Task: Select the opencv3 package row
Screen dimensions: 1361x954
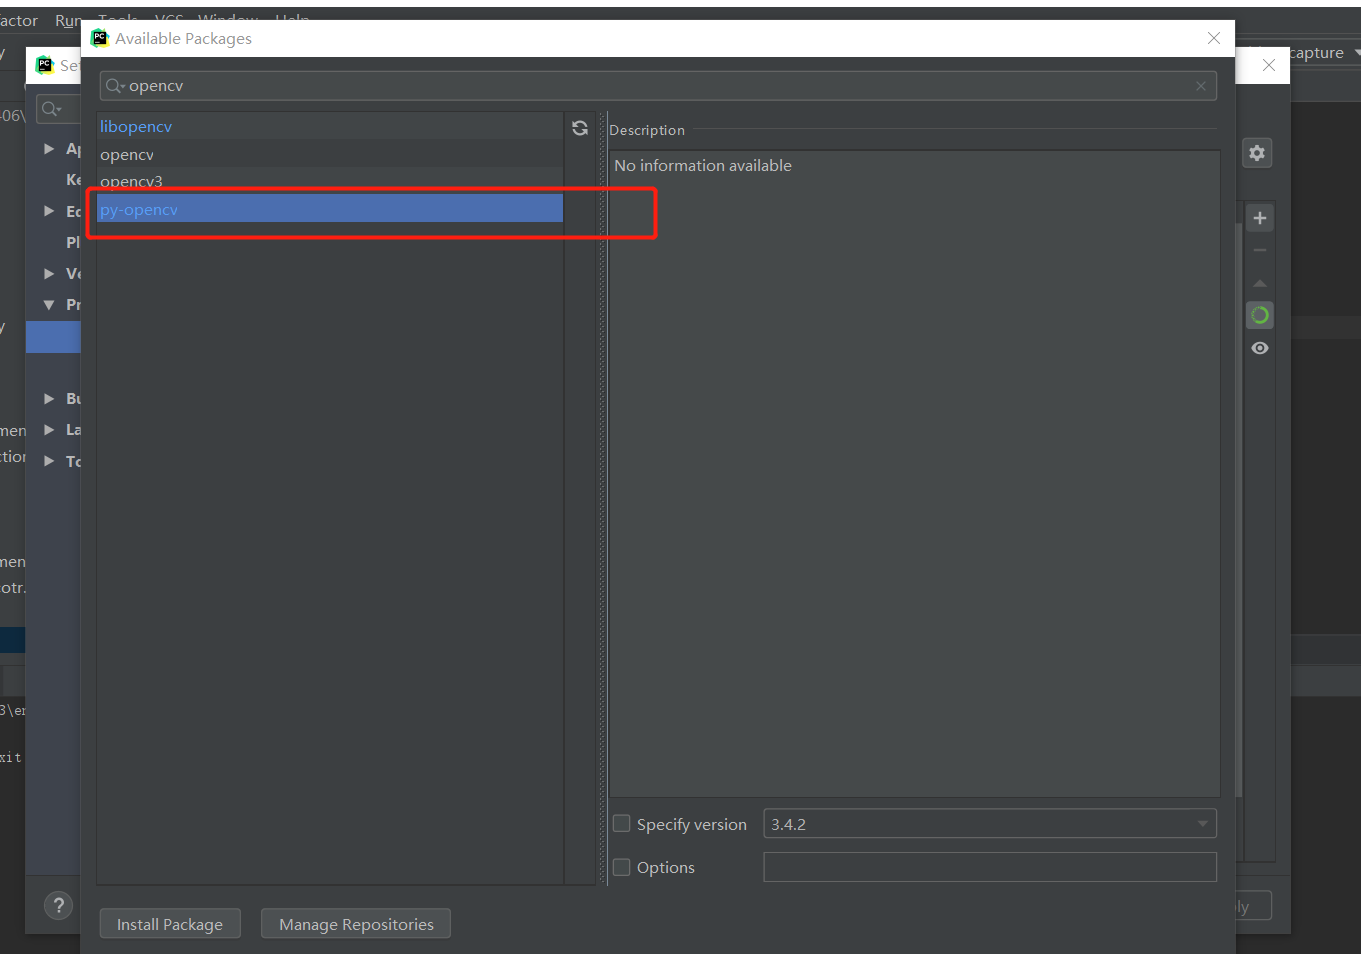Action: click(330, 181)
